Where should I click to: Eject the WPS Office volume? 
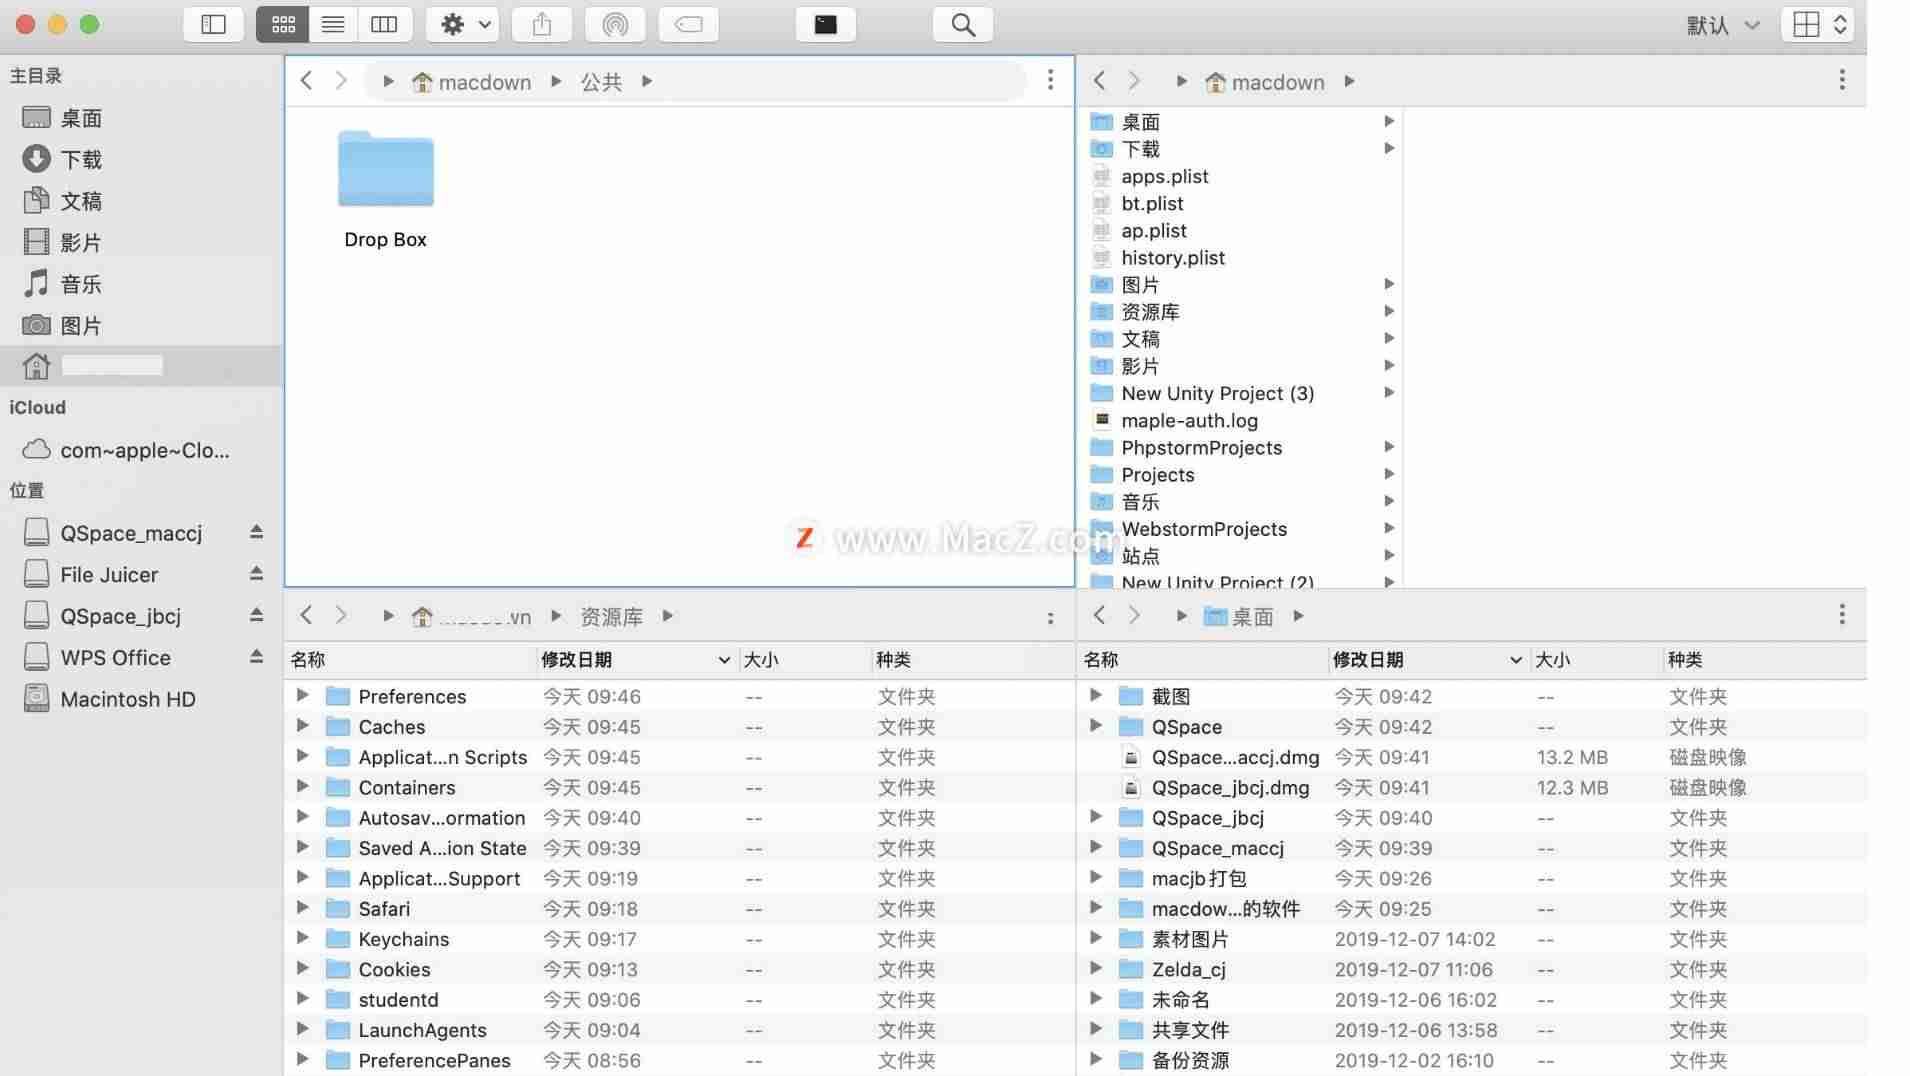[257, 657]
